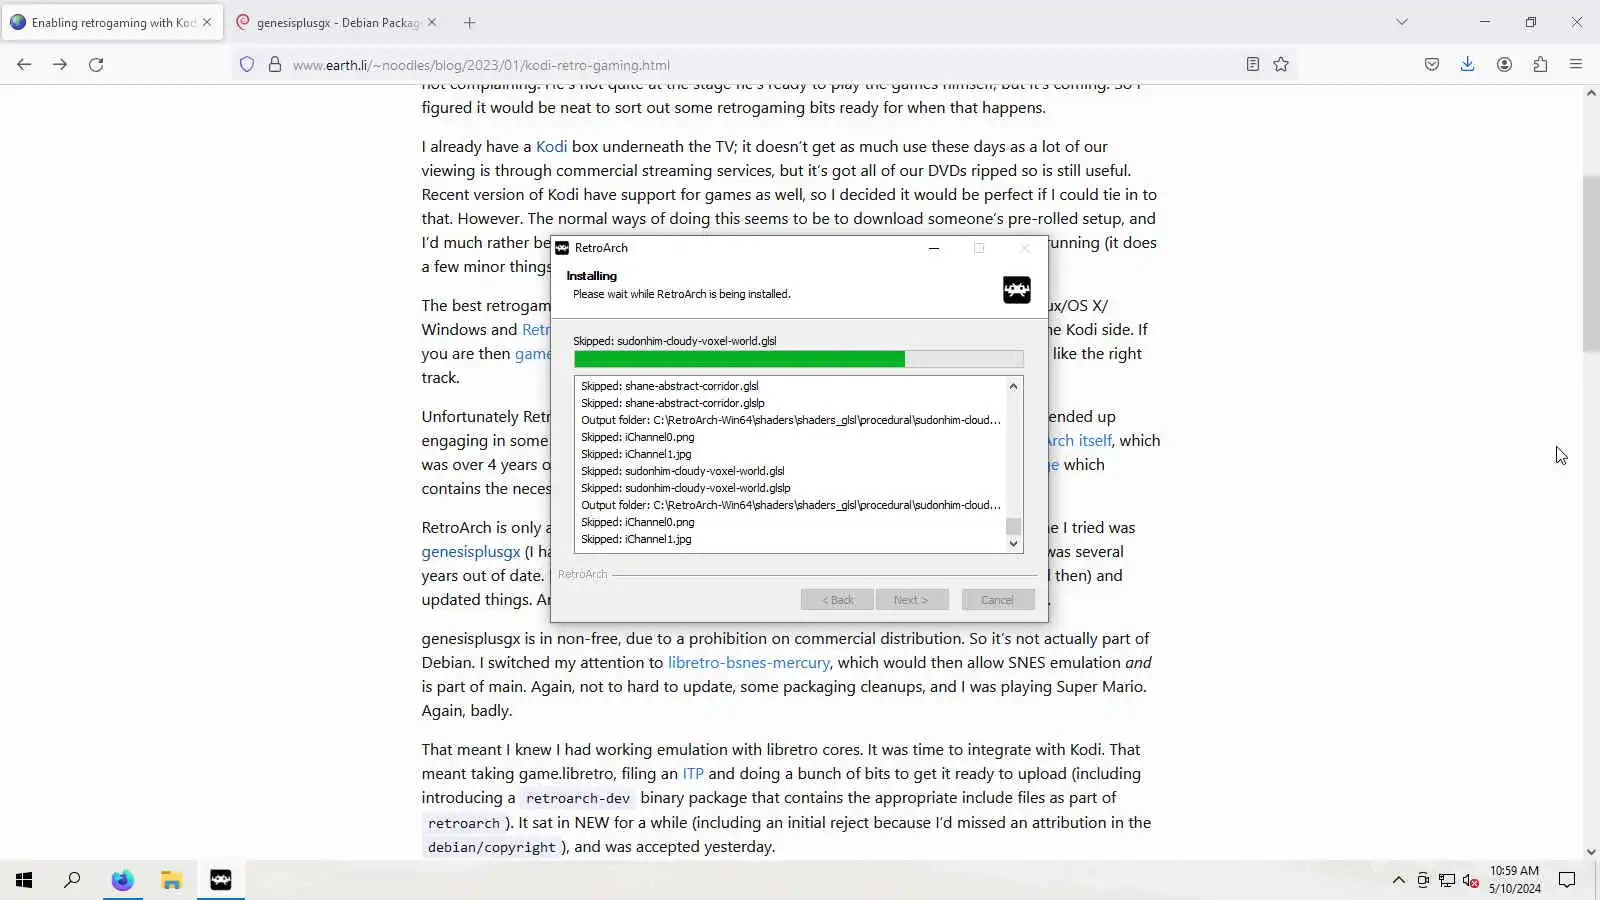Switch to the RetroArch installer taskbar icon
Image resolution: width=1600 pixels, height=900 pixels.
220,880
